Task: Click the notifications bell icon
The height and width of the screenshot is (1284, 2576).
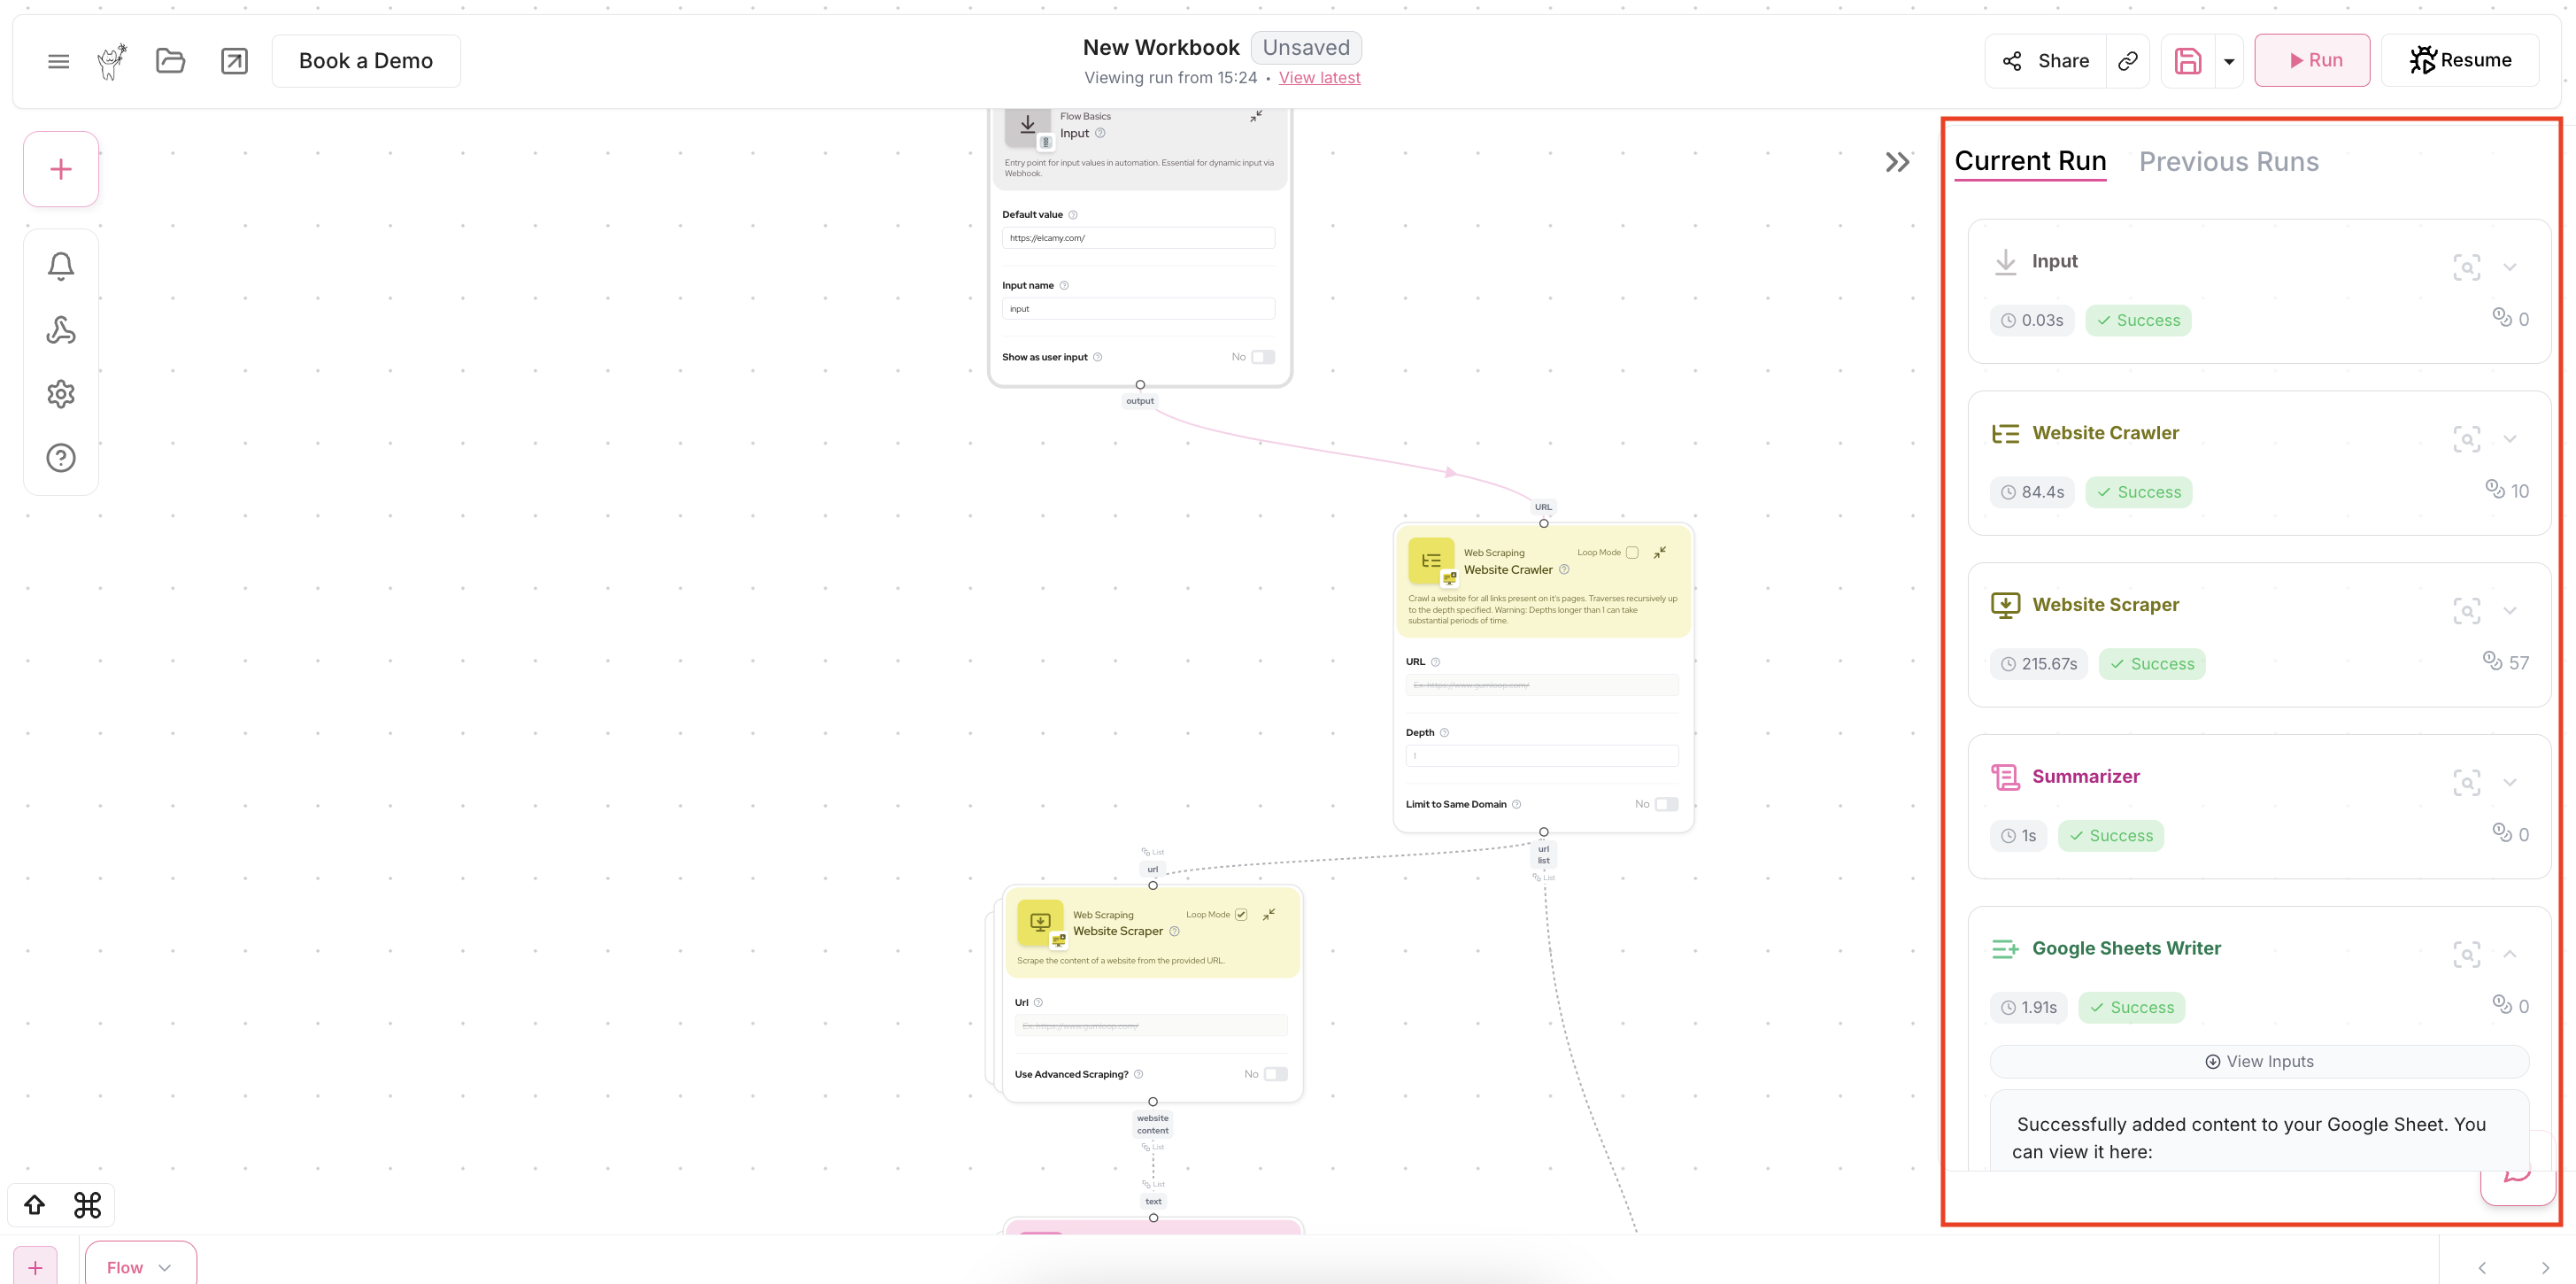Action: [61, 266]
